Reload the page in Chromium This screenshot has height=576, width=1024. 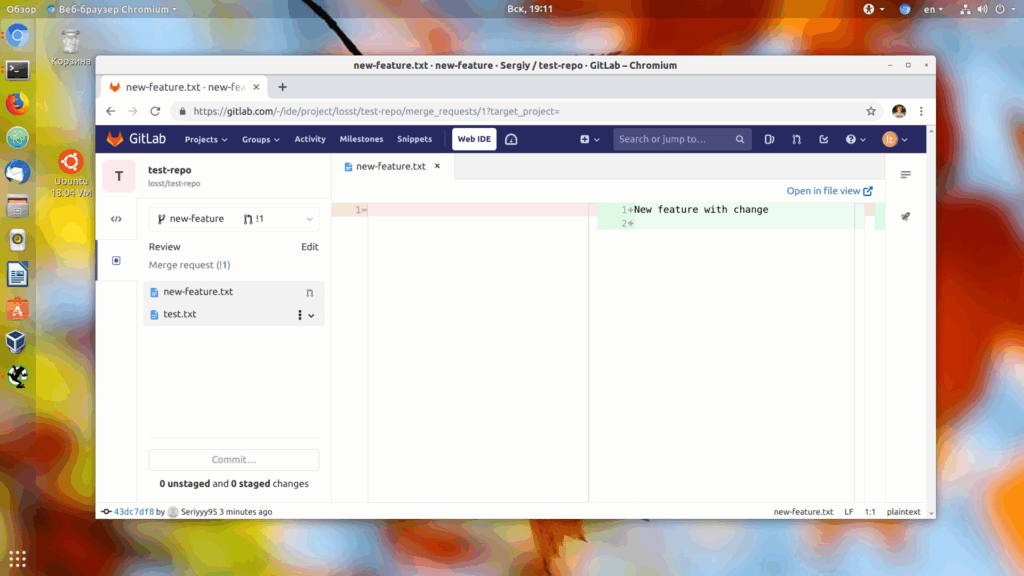155,111
